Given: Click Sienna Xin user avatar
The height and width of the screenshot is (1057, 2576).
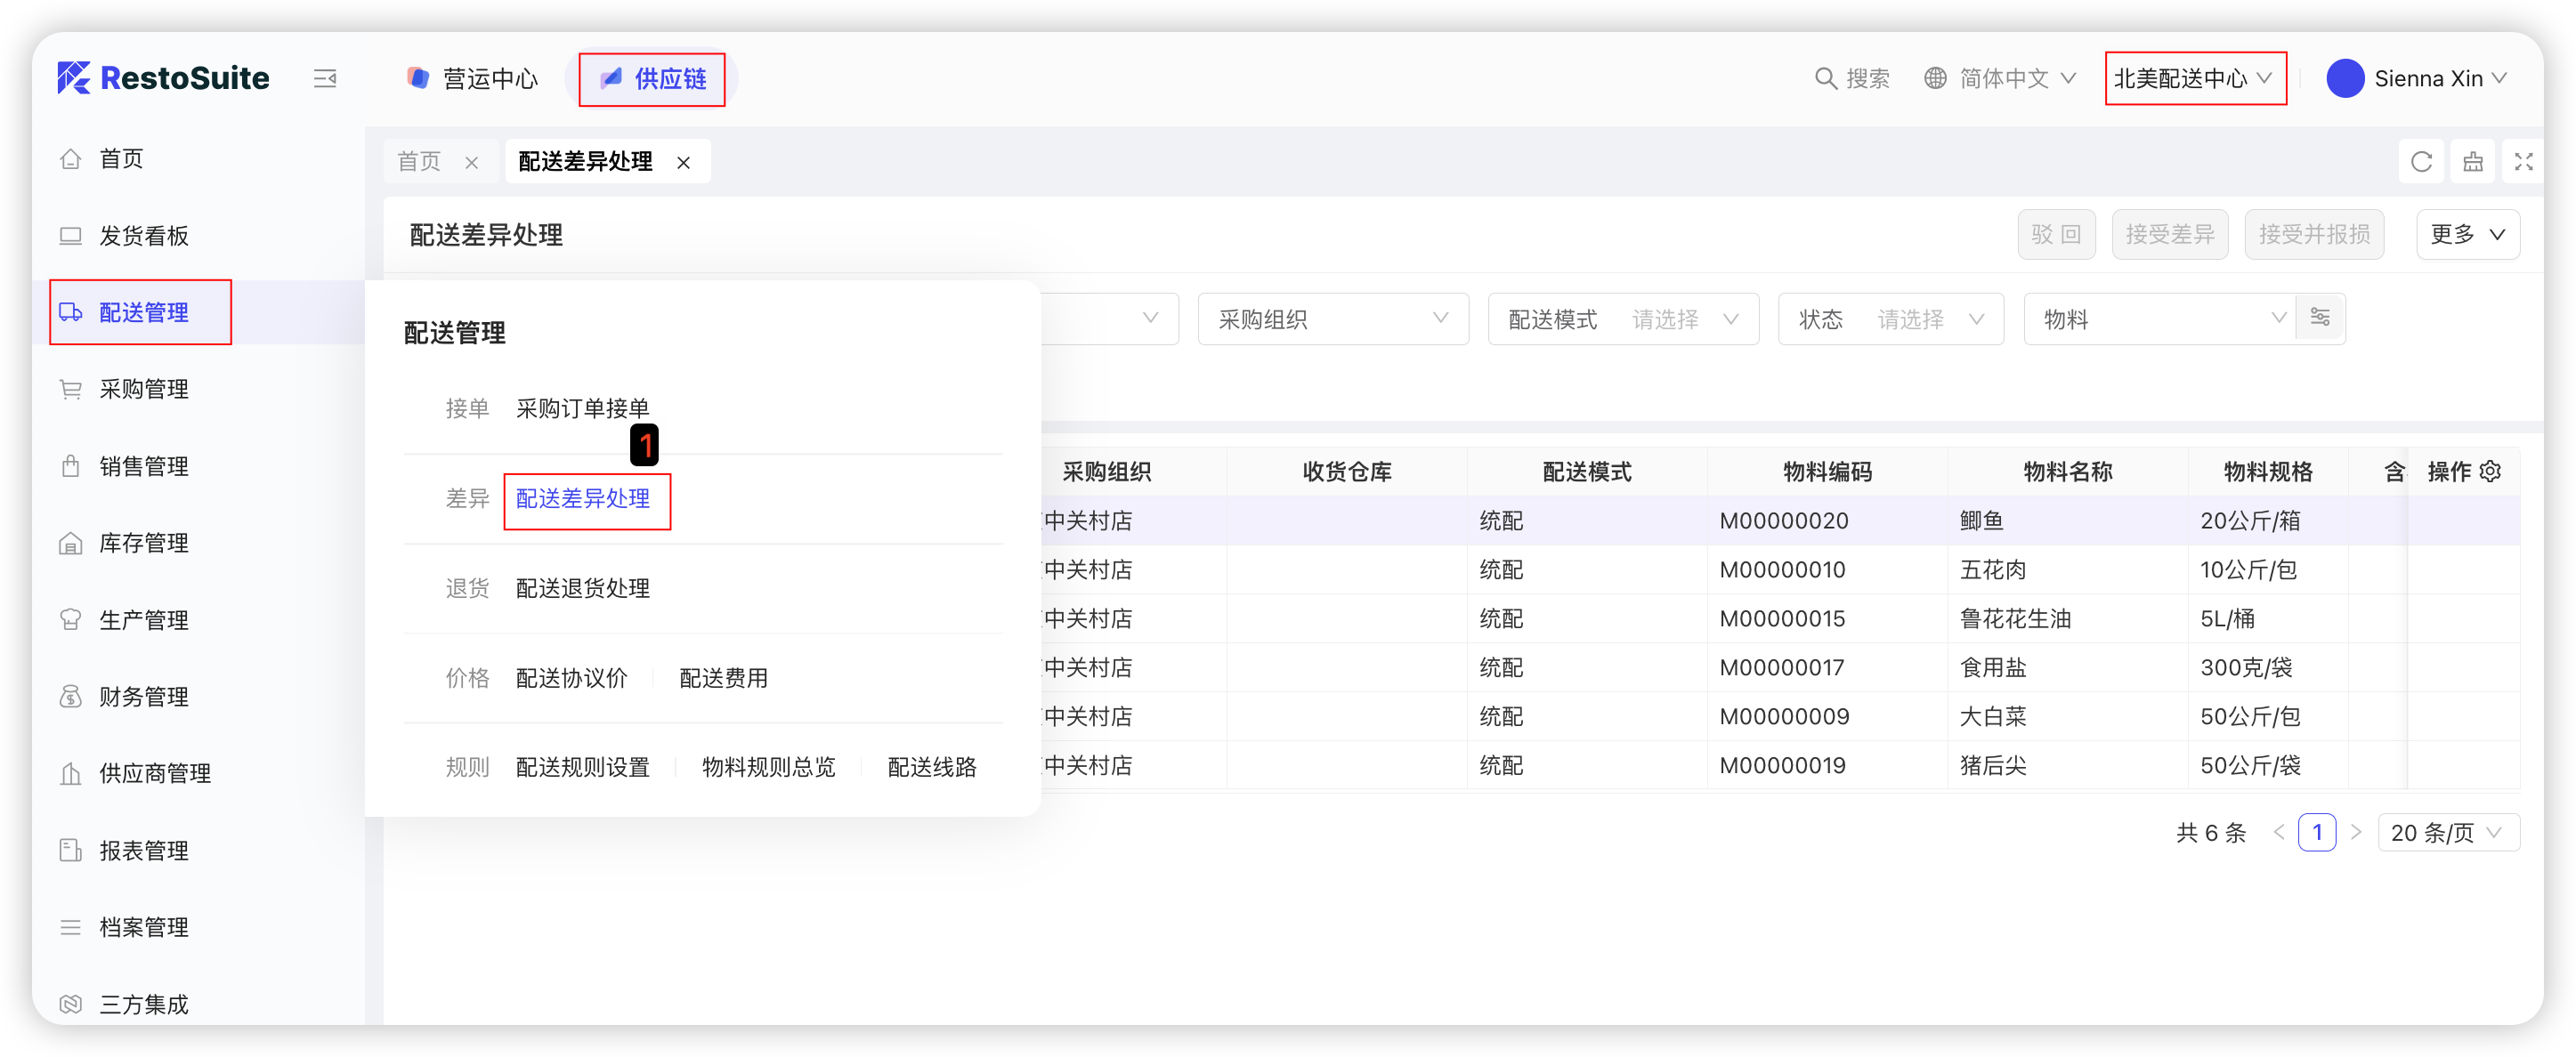Looking at the screenshot, I should (x=2345, y=78).
